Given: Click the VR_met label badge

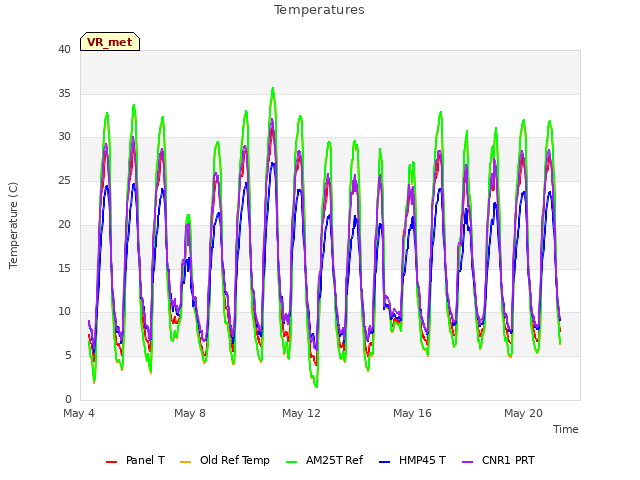Looking at the screenshot, I should (x=110, y=42).
